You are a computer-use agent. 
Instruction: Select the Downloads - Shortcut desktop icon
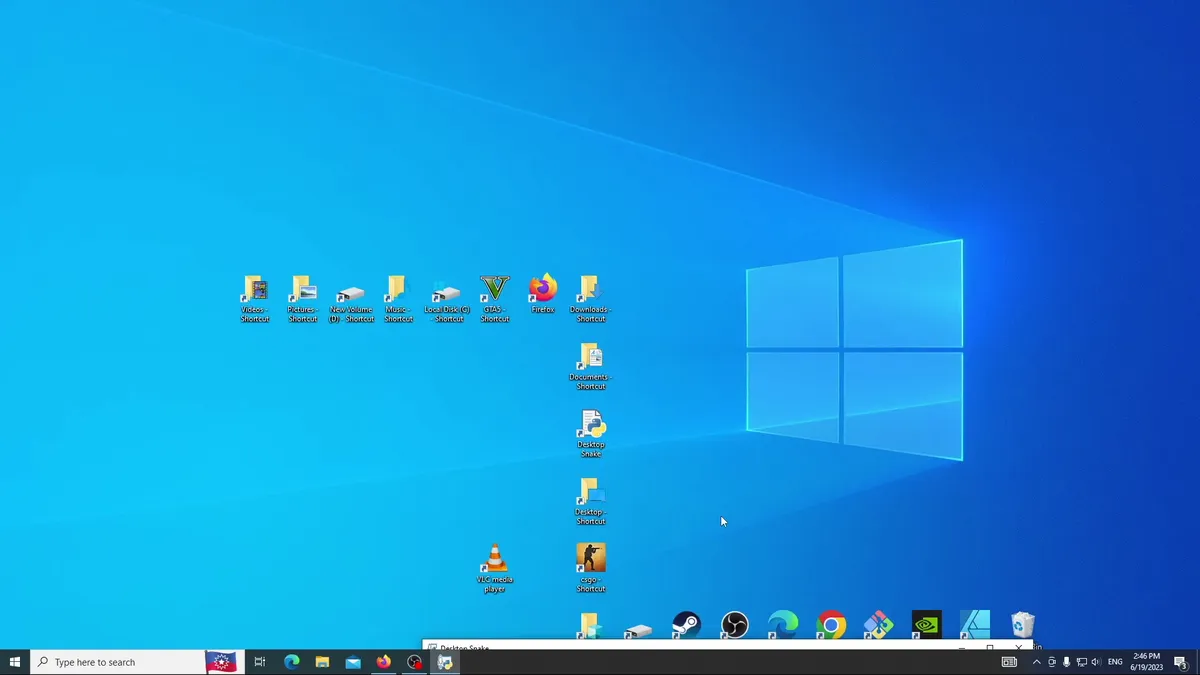(591, 298)
